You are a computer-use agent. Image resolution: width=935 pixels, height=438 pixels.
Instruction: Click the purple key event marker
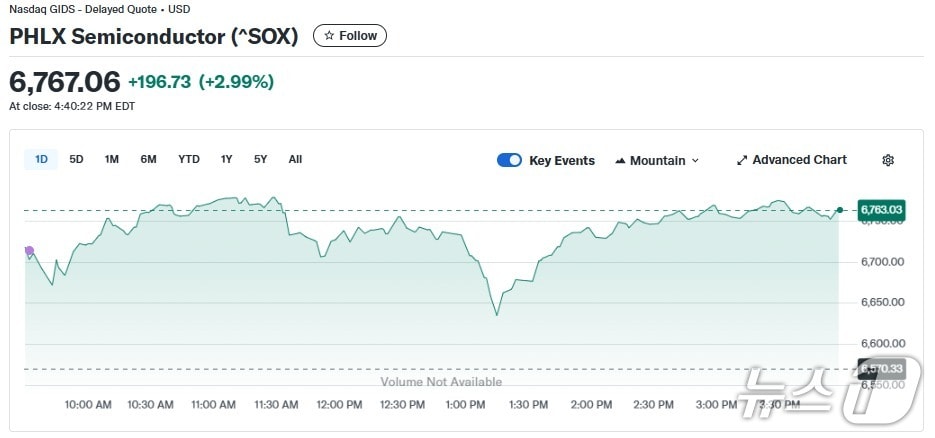point(29,251)
